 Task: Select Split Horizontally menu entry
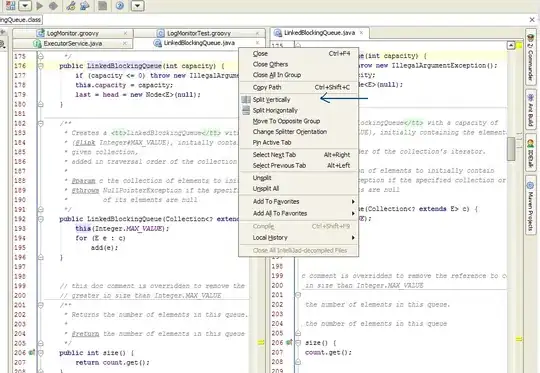299,111
